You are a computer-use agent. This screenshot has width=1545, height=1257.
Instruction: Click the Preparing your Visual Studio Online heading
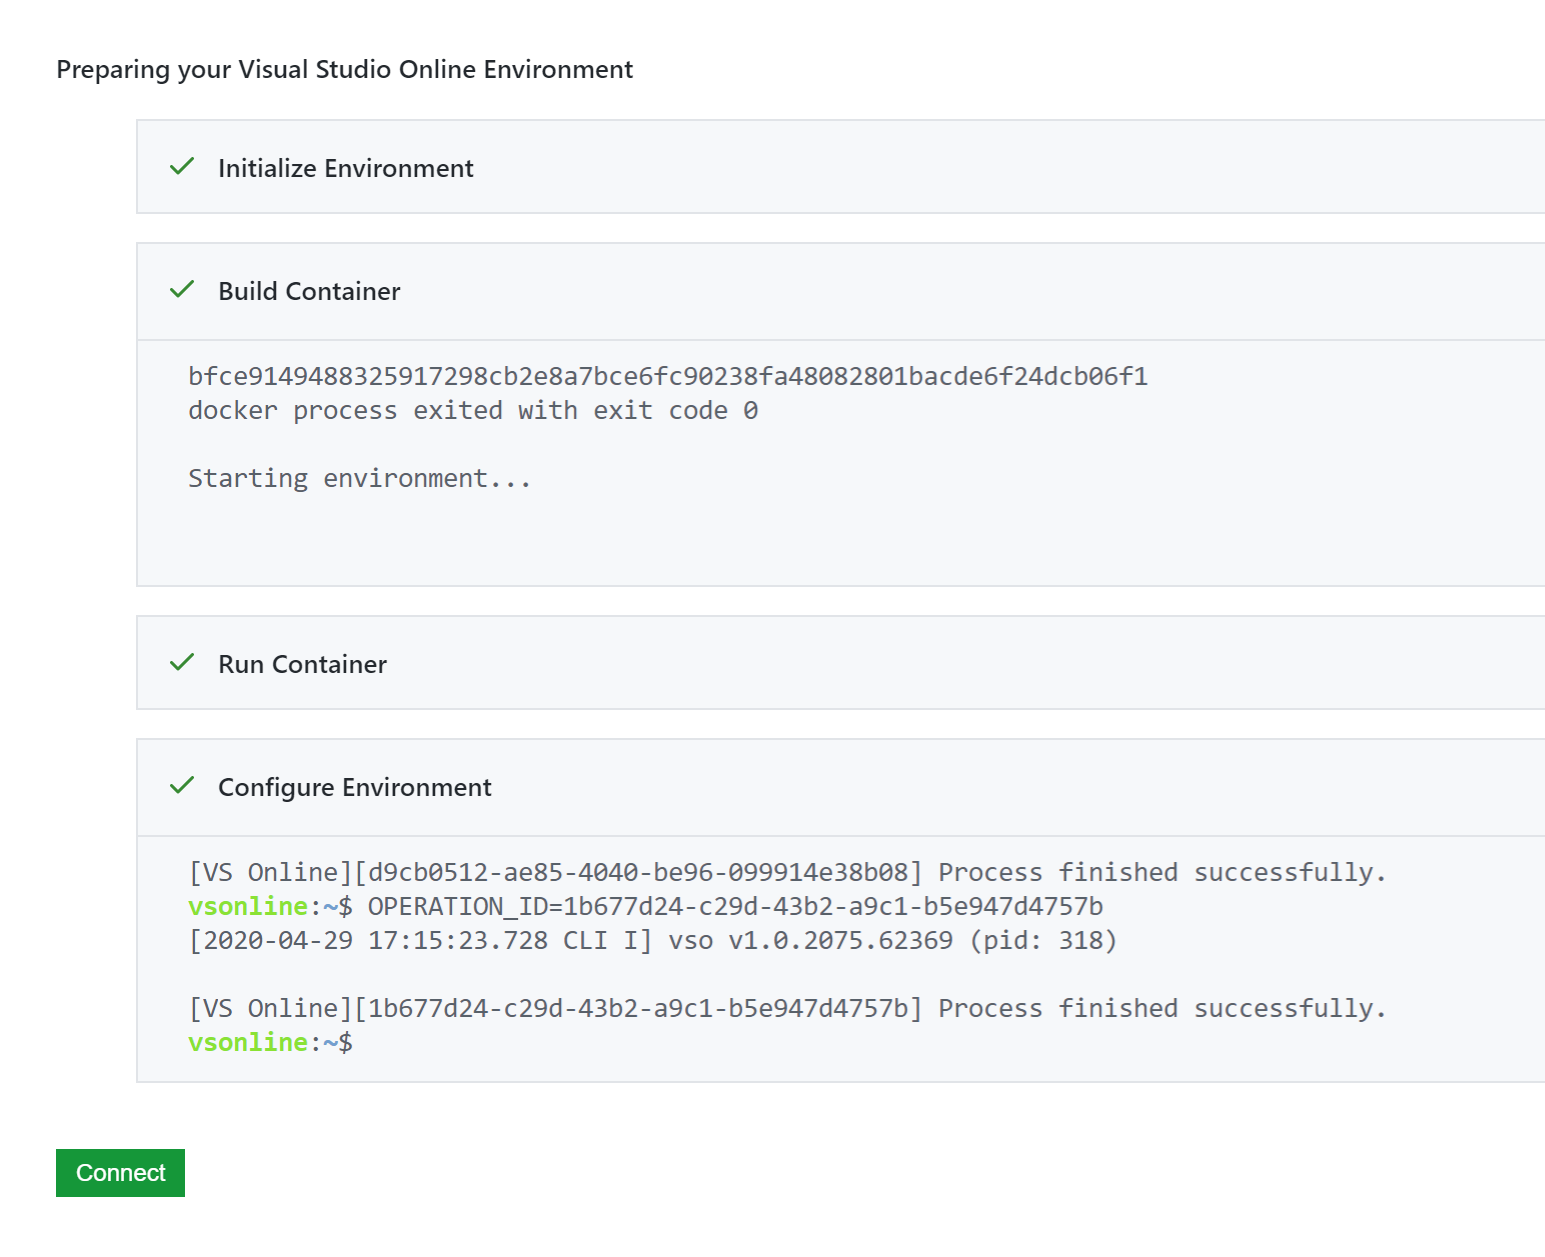344,69
